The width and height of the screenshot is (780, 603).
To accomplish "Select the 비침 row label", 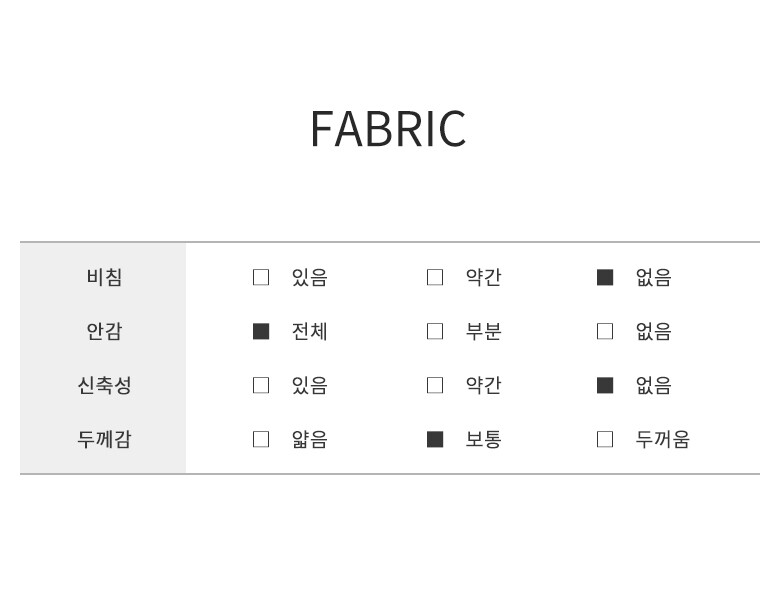I will tap(104, 277).
